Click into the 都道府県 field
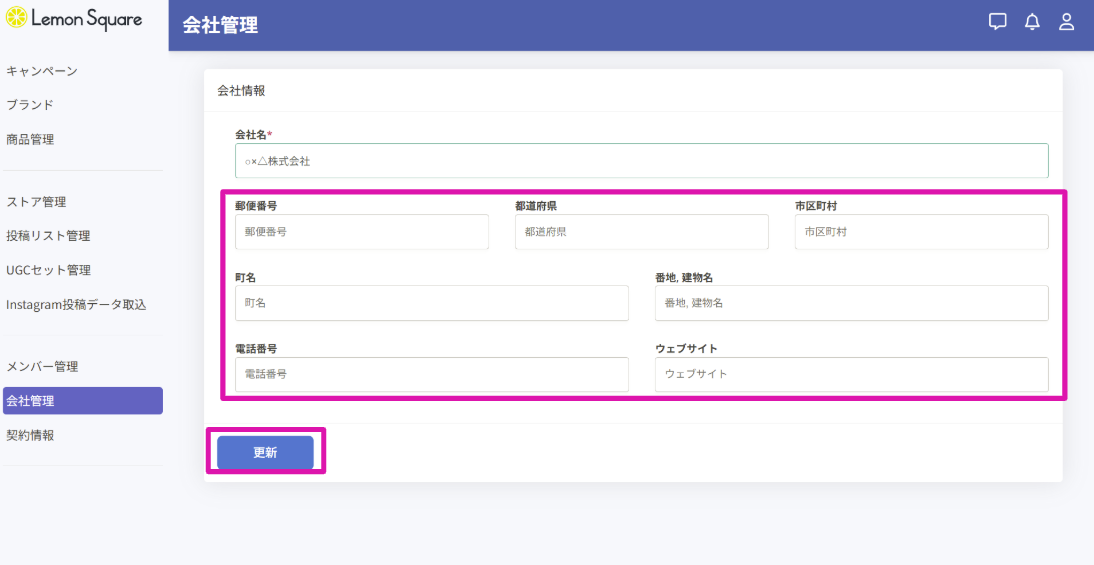The height and width of the screenshot is (565, 1094). pos(641,232)
